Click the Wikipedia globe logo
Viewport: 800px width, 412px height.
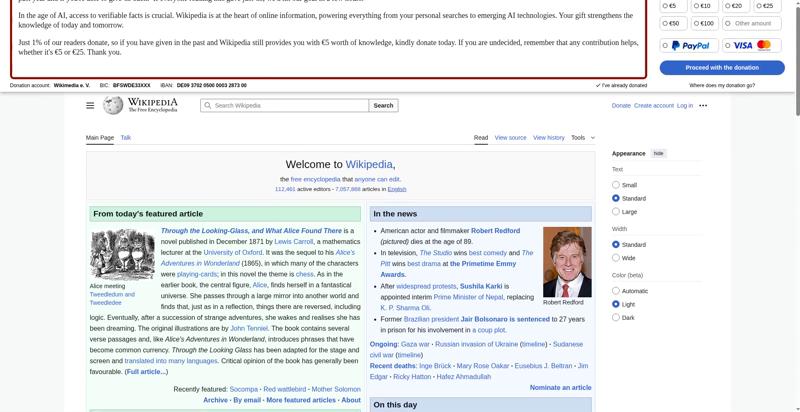[x=113, y=106]
